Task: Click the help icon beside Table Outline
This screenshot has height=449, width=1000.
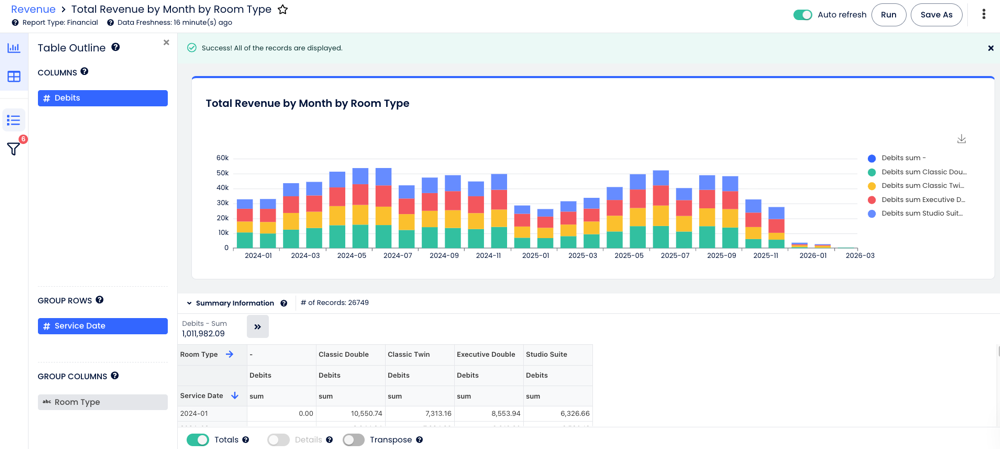Action: click(x=116, y=47)
